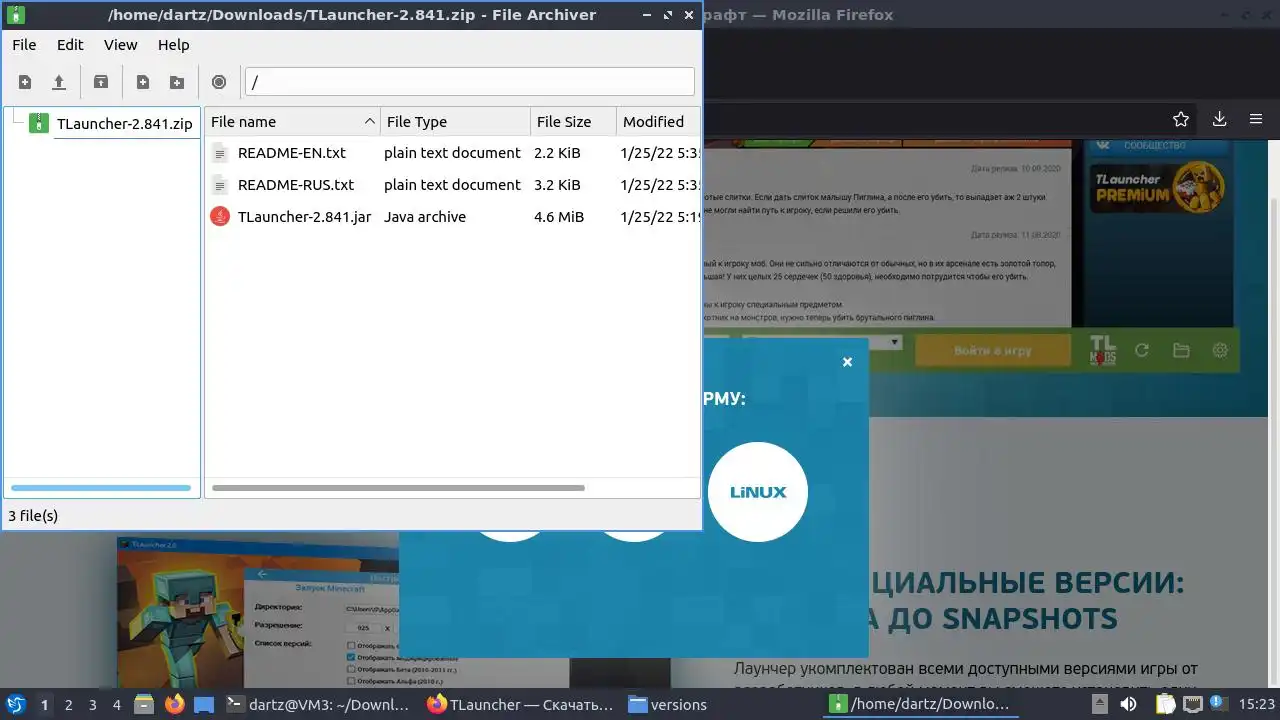This screenshot has height=720, width=1280.
Task: Click the LINUX platform circle button
Action: [x=758, y=492]
